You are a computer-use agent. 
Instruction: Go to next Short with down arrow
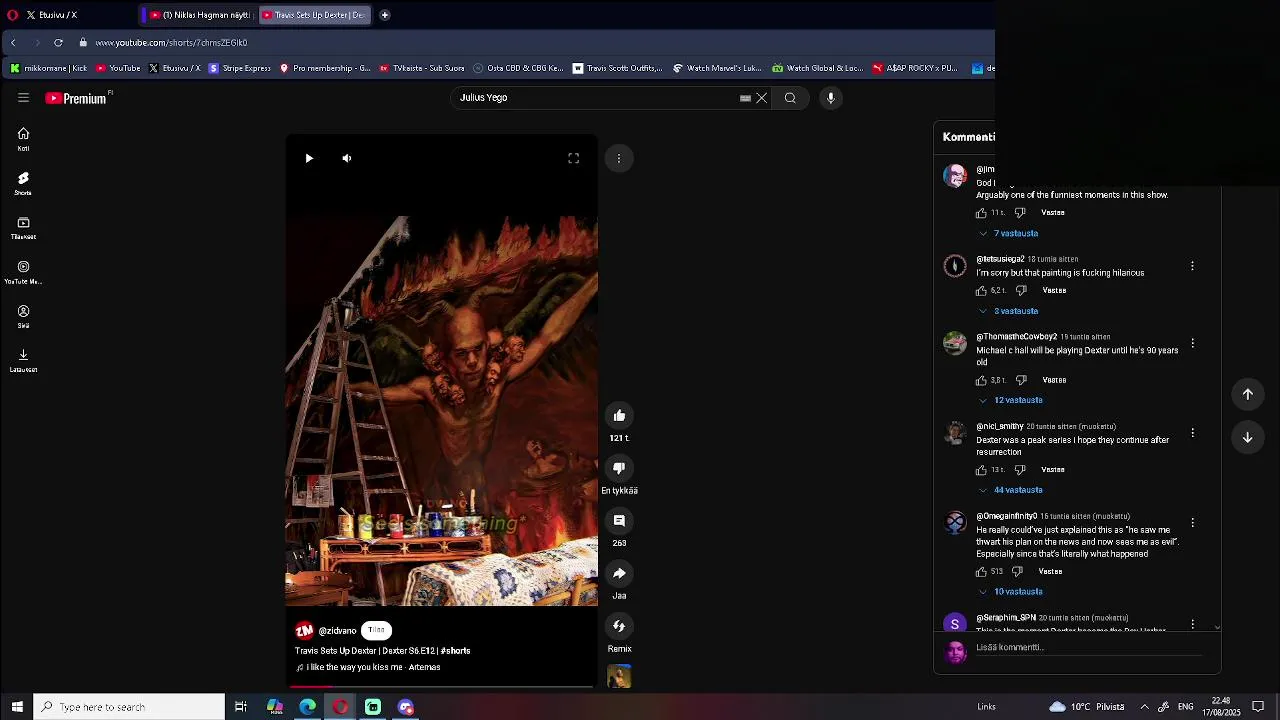coord(1248,437)
